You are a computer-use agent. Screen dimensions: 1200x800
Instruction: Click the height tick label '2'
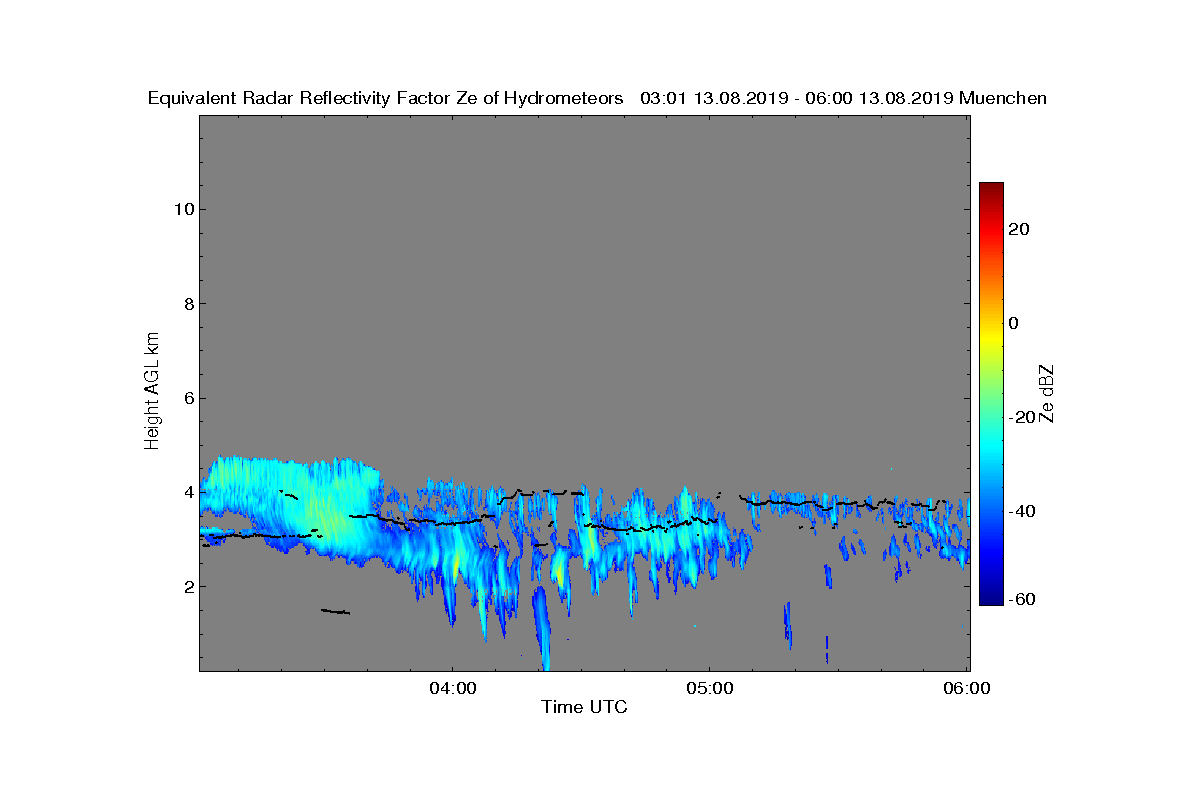tap(187, 586)
